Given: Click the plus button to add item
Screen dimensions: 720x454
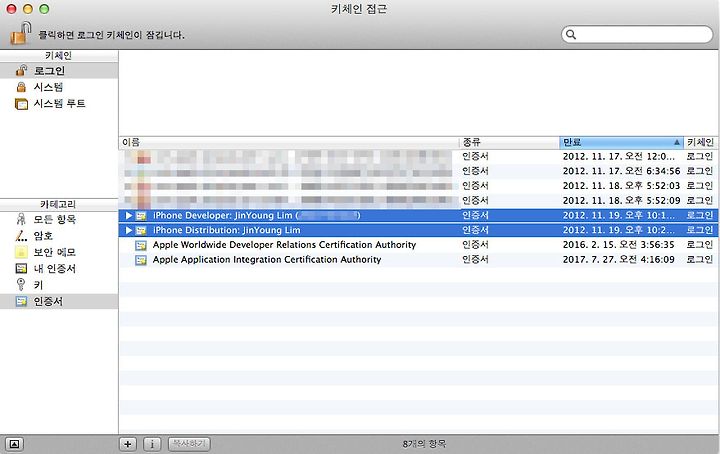Looking at the screenshot, I should (128, 444).
